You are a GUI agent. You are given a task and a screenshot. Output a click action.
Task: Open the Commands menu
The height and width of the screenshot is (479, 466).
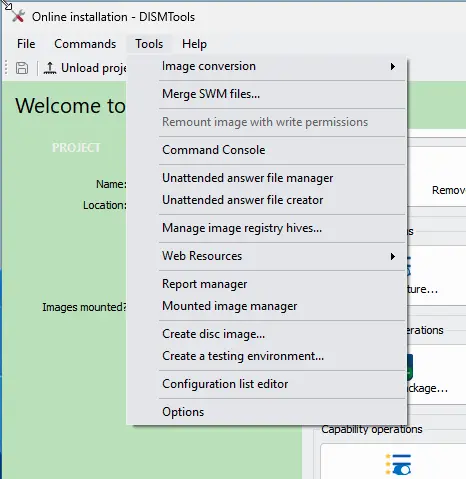[x=85, y=44]
